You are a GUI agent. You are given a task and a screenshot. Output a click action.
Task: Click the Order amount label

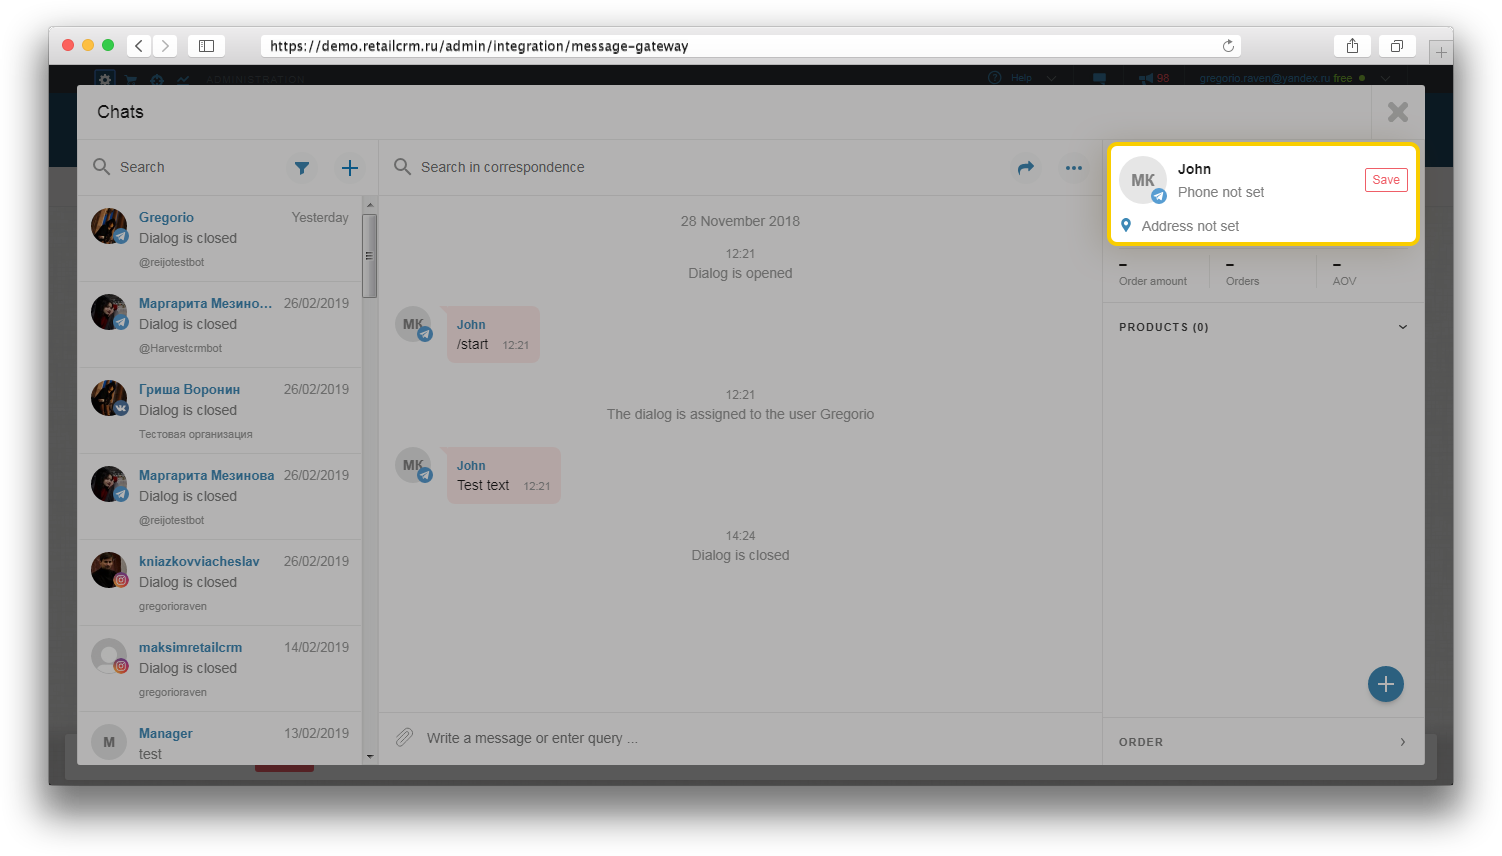coord(1153,281)
